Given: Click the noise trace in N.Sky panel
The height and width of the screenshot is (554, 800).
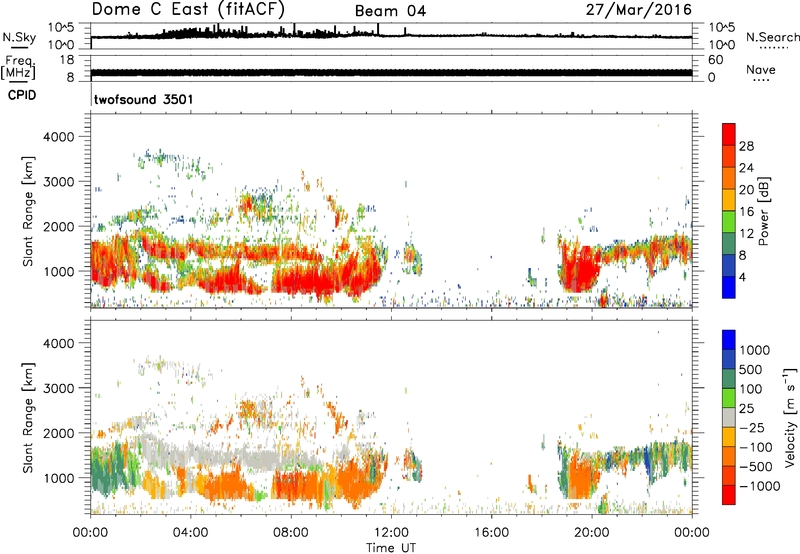Looking at the screenshot, I should [391, 36].
